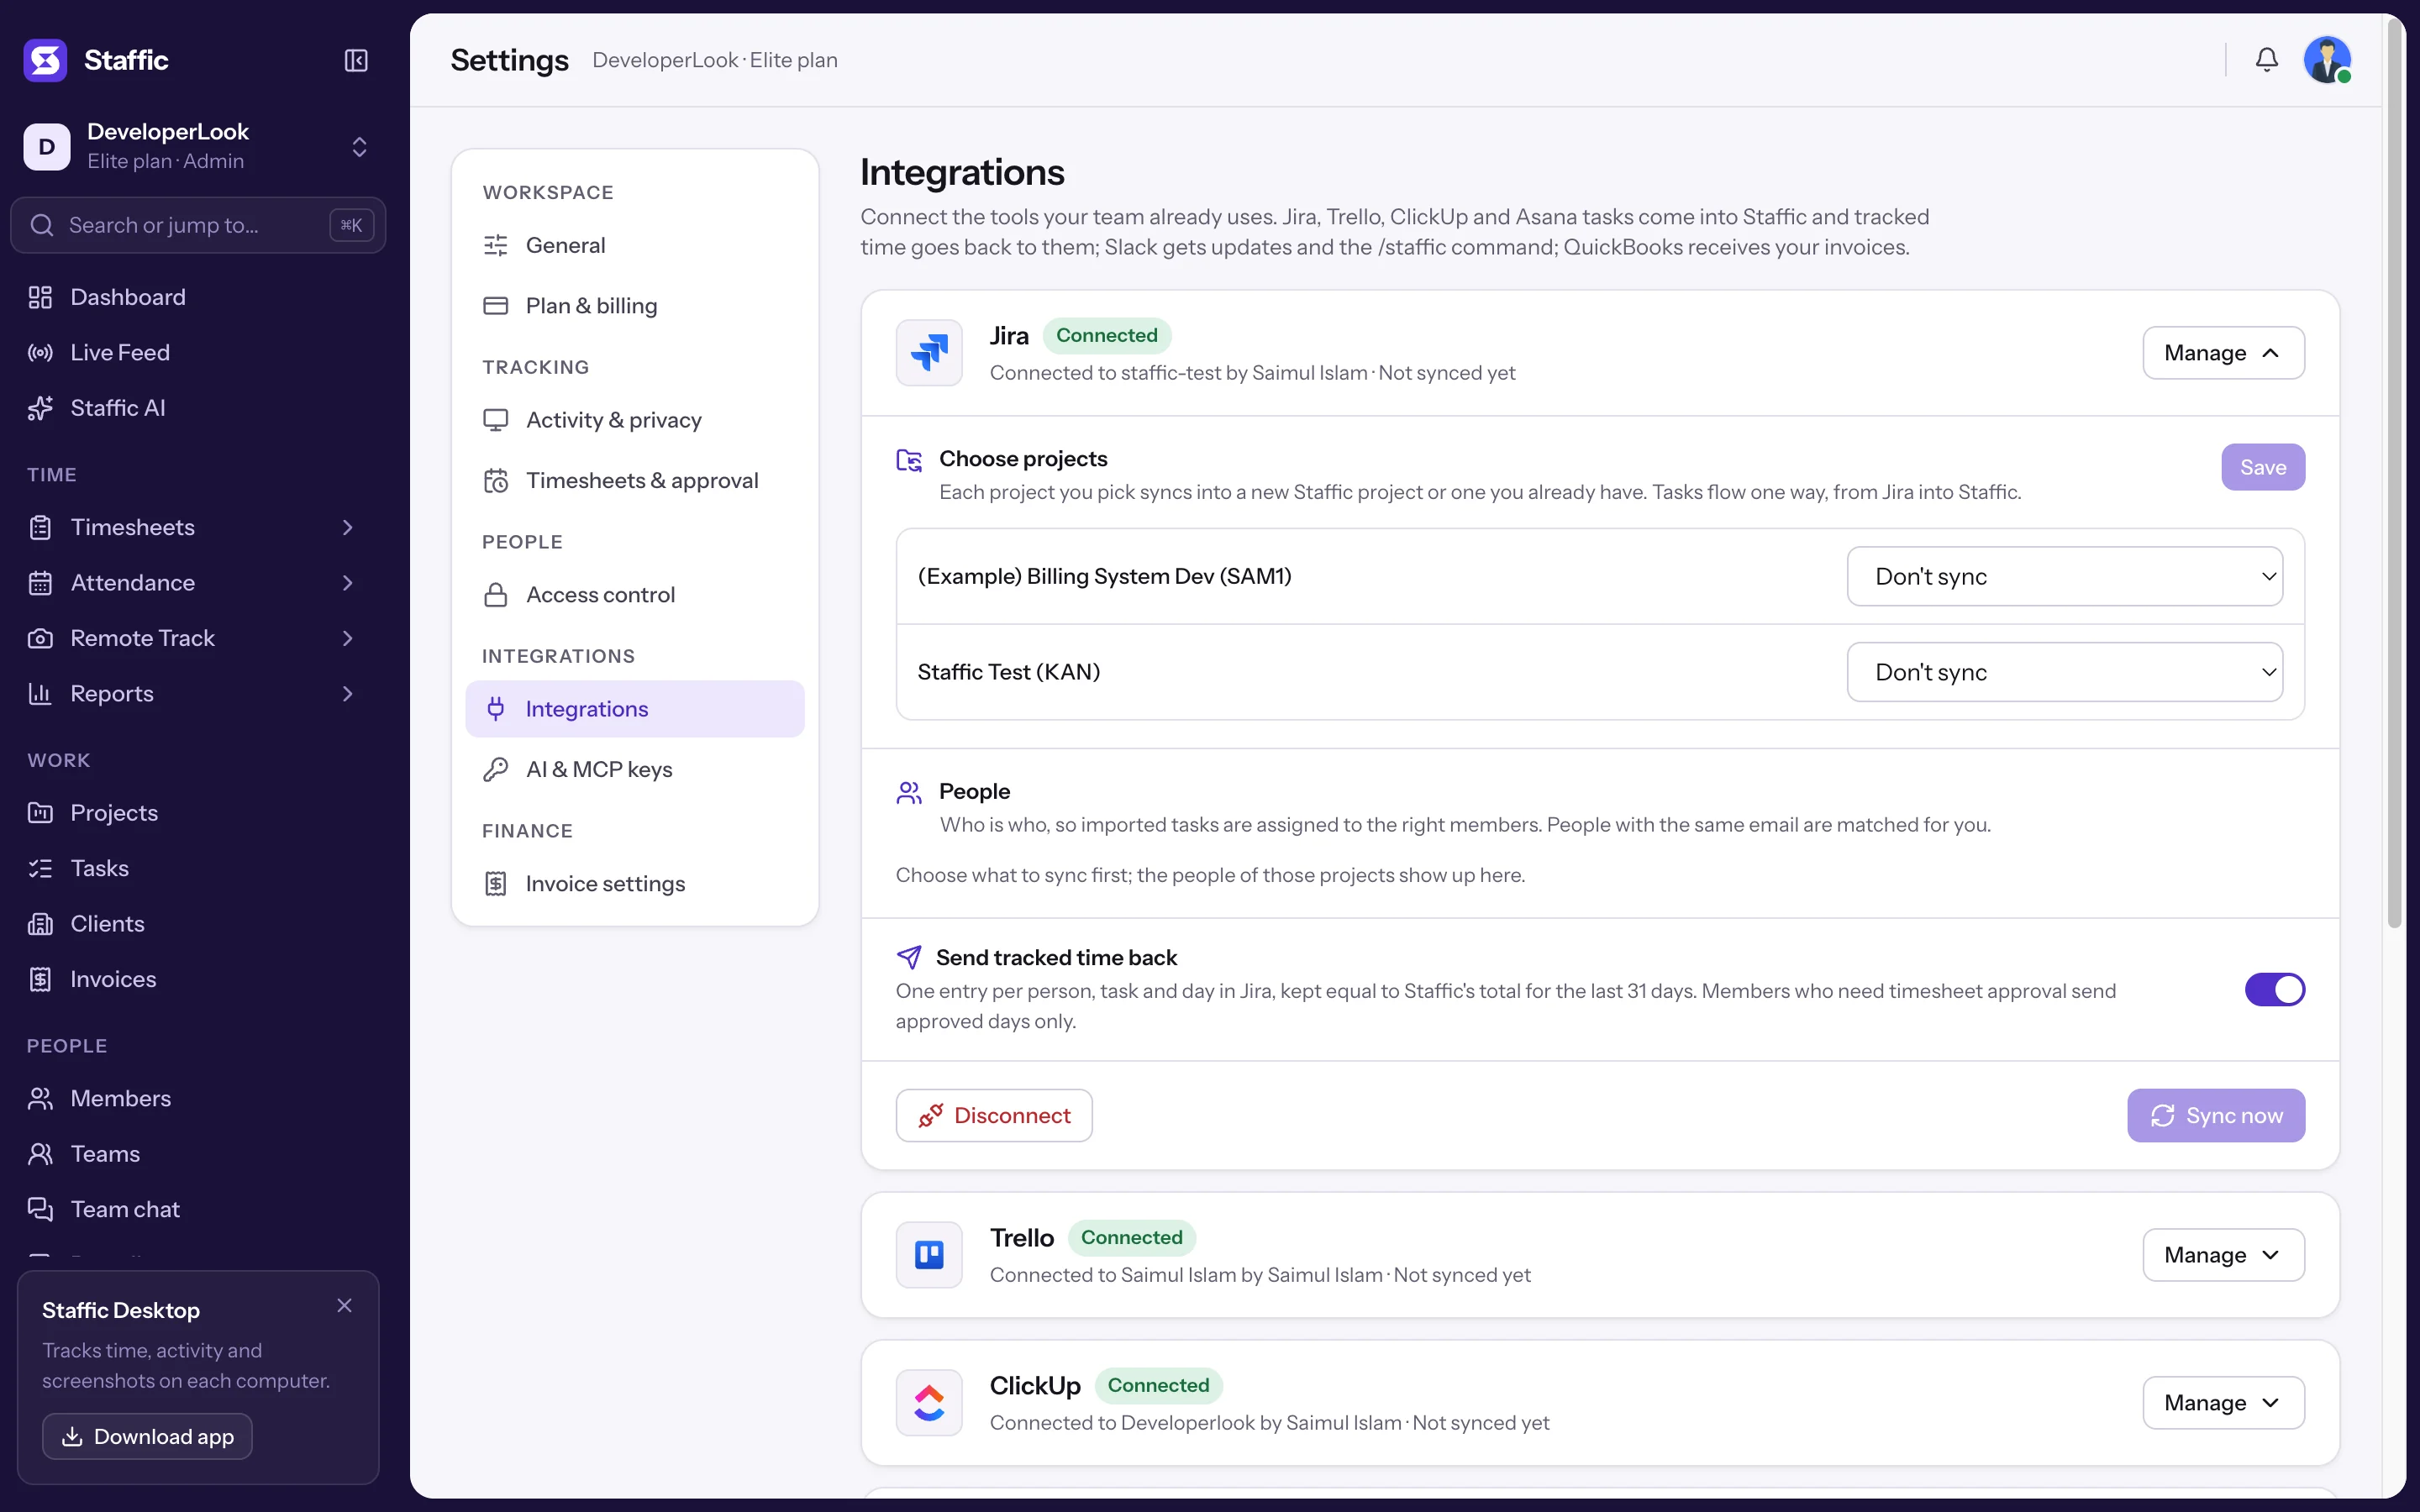Click the Members icon in the sidebar

40,1098
